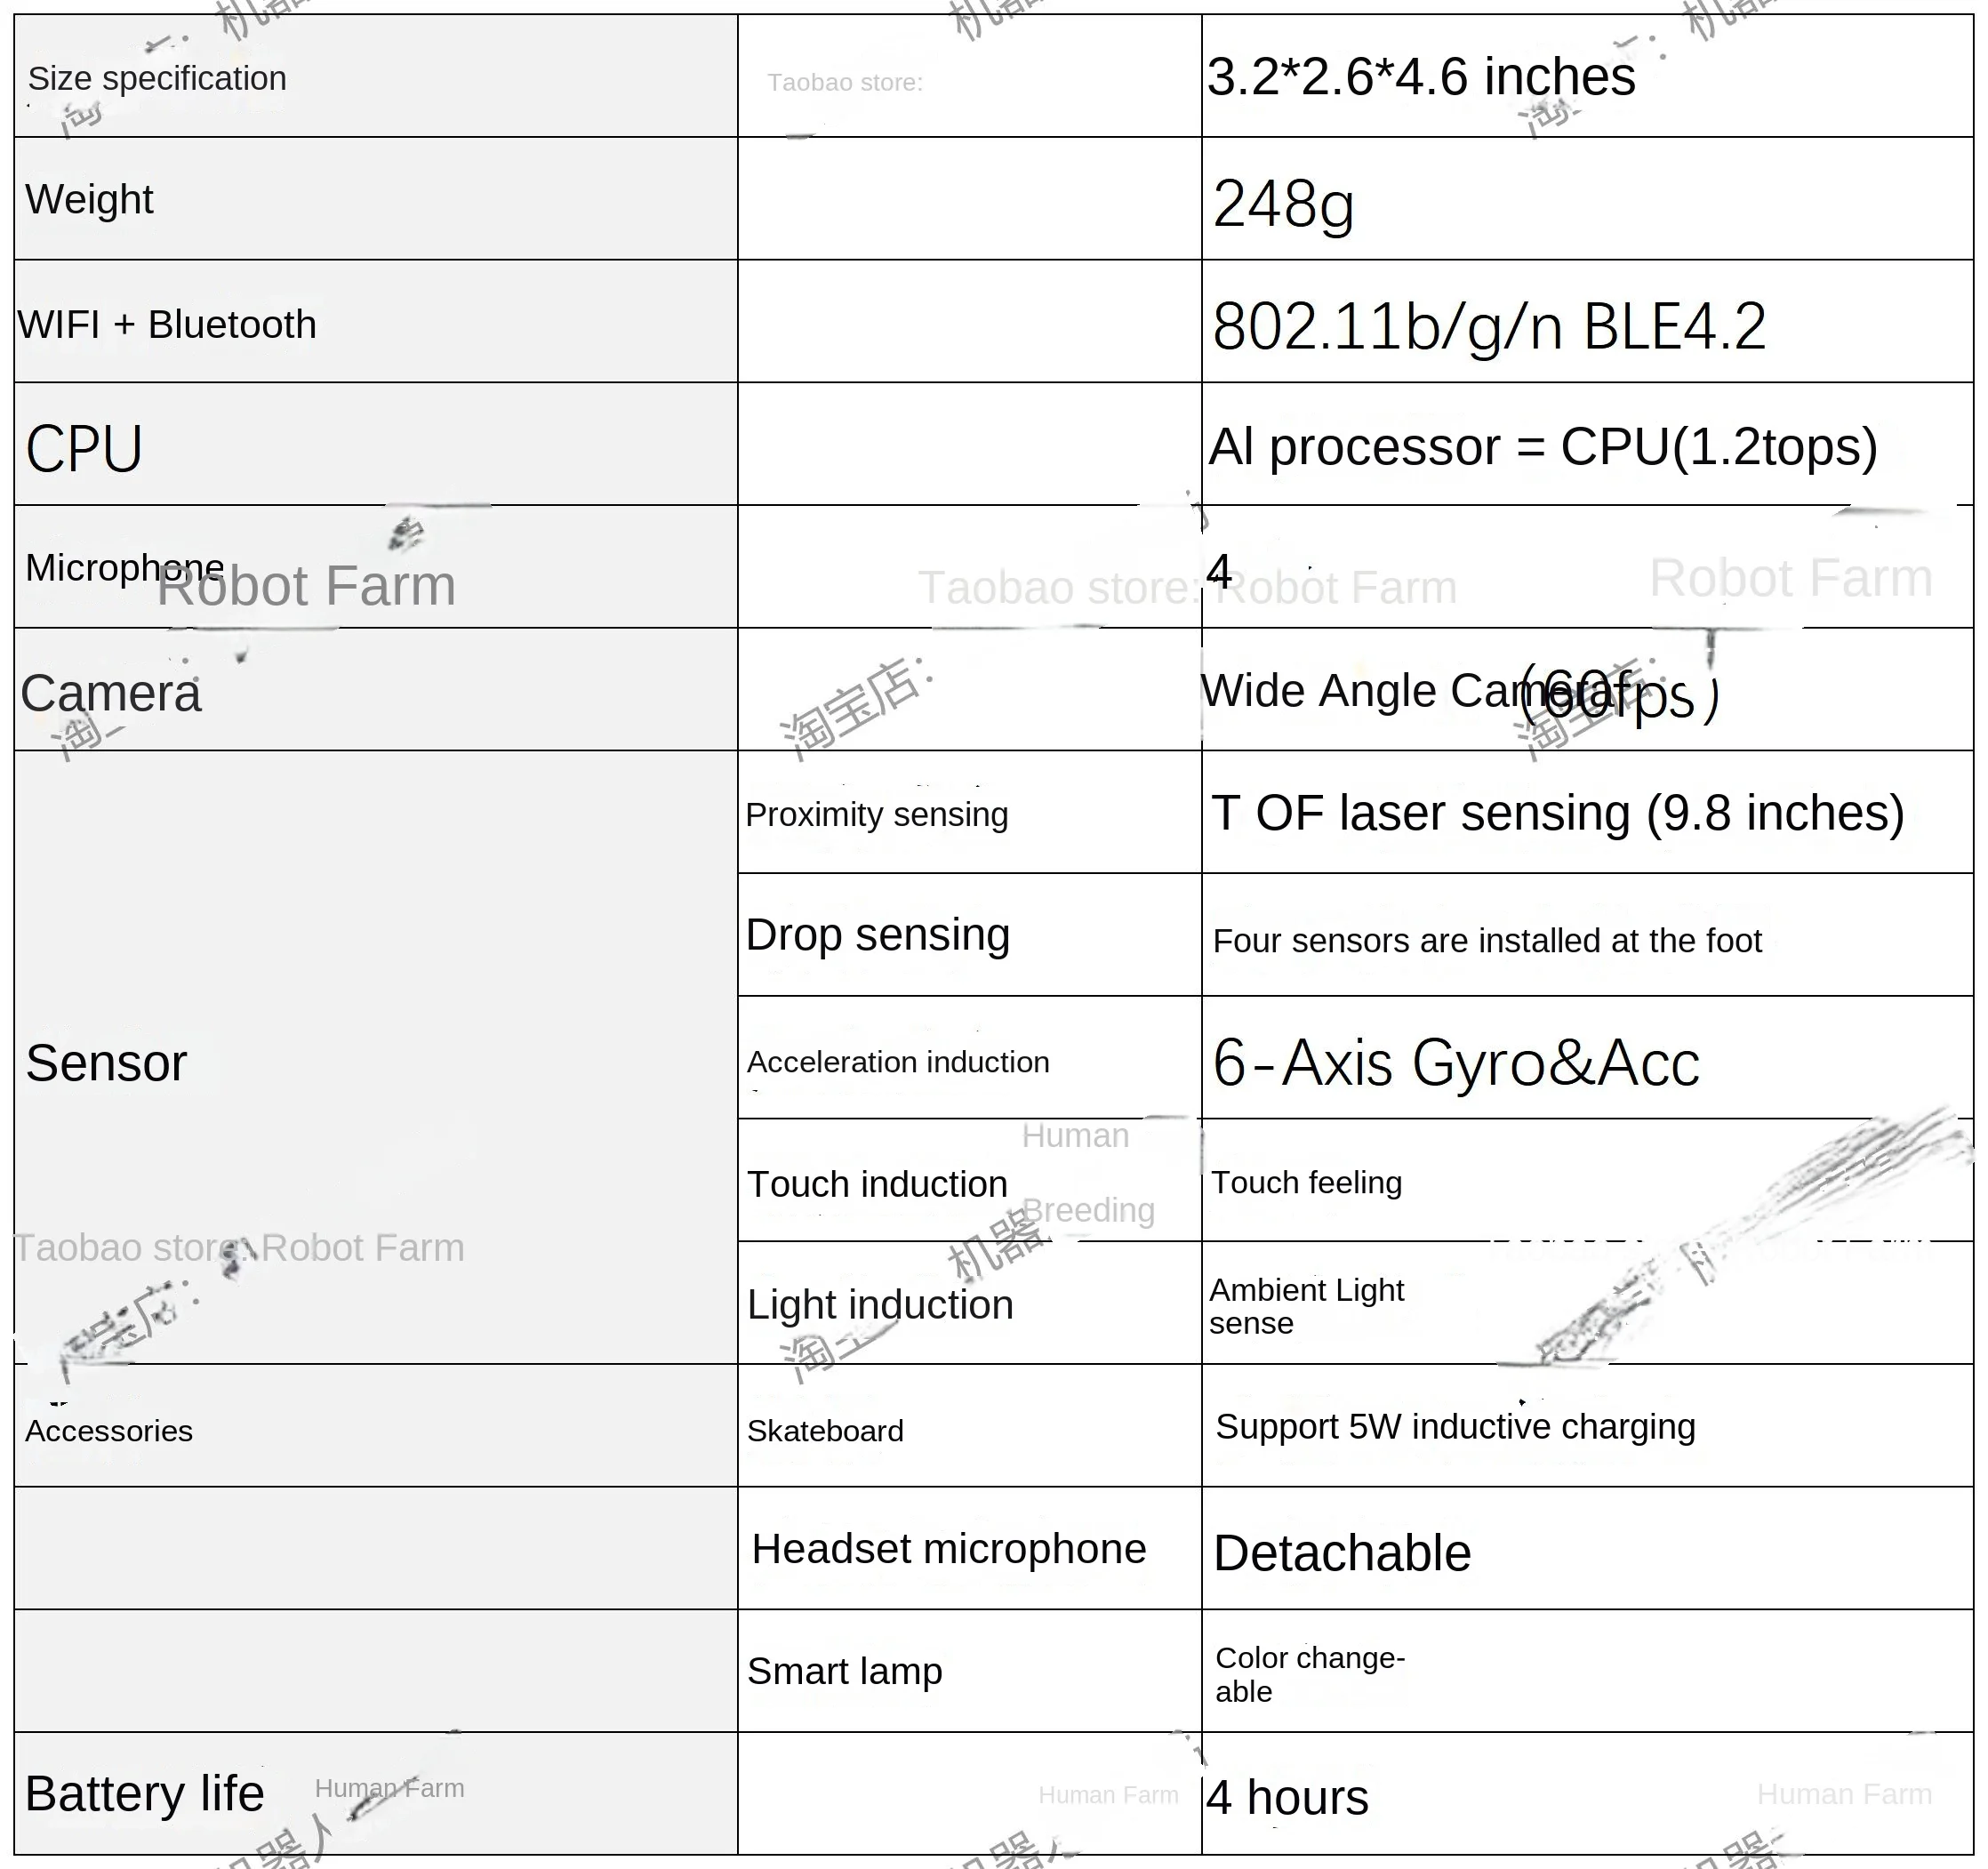Click the "Camera" row label

tap(111, 693)
